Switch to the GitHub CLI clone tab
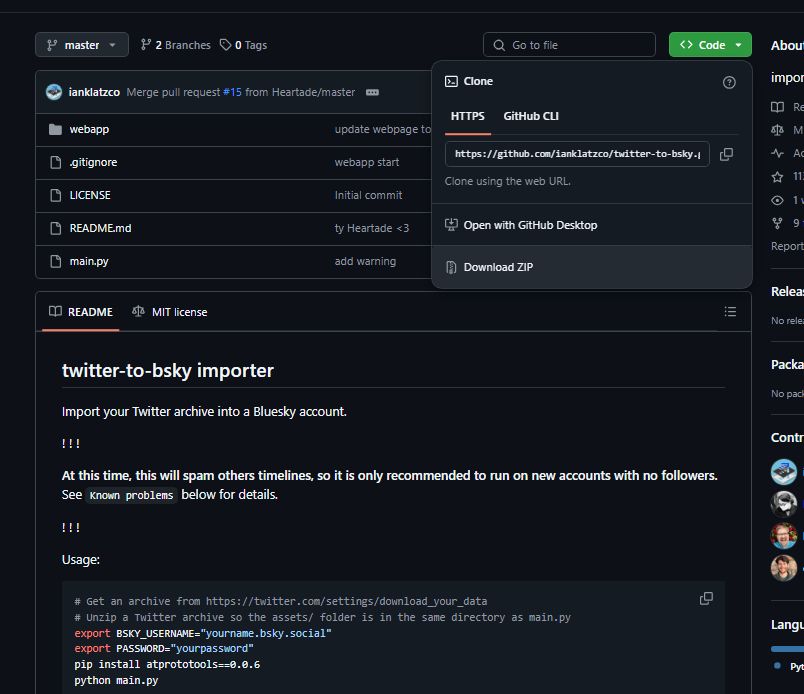This screenshot has width=804, height=694. (x=531, y=116)
